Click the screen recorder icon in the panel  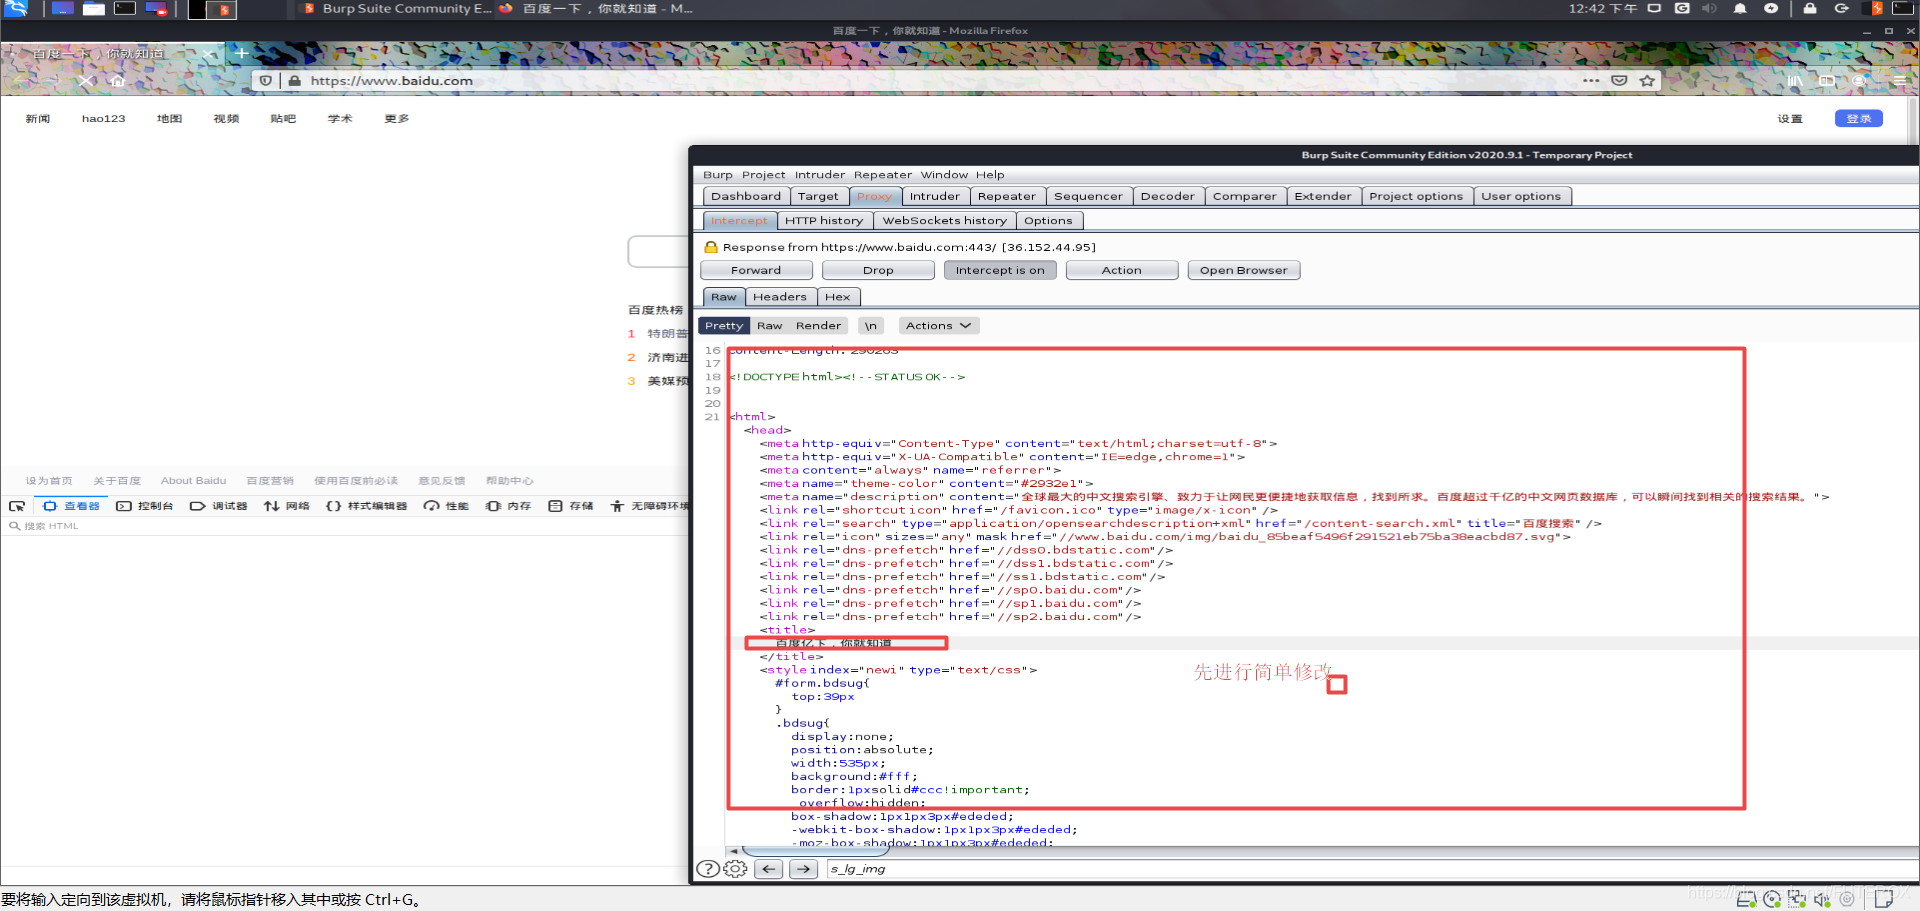tap(156, 9)
